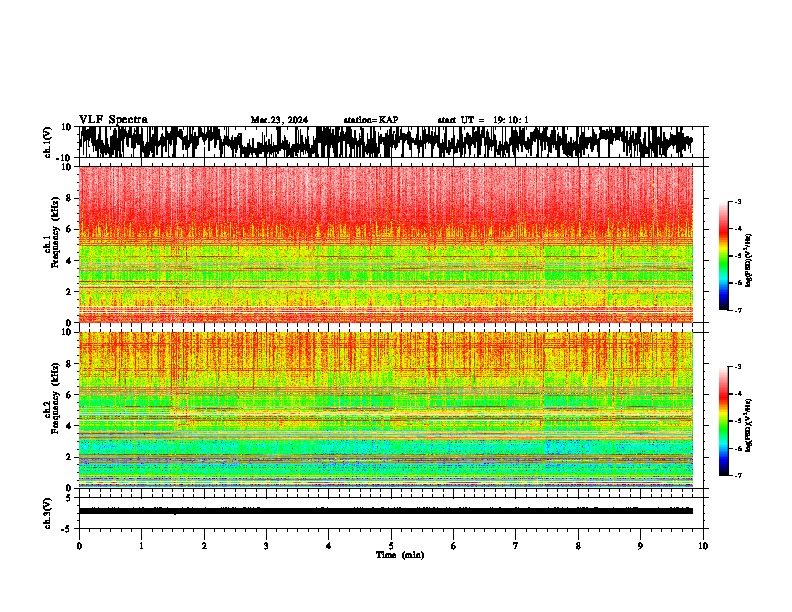The height and width of the screenshot is (612, 792).
Task: Click the 'Time (min)' x-axis label
Action: pyautogui.click(x=400, y=555)
